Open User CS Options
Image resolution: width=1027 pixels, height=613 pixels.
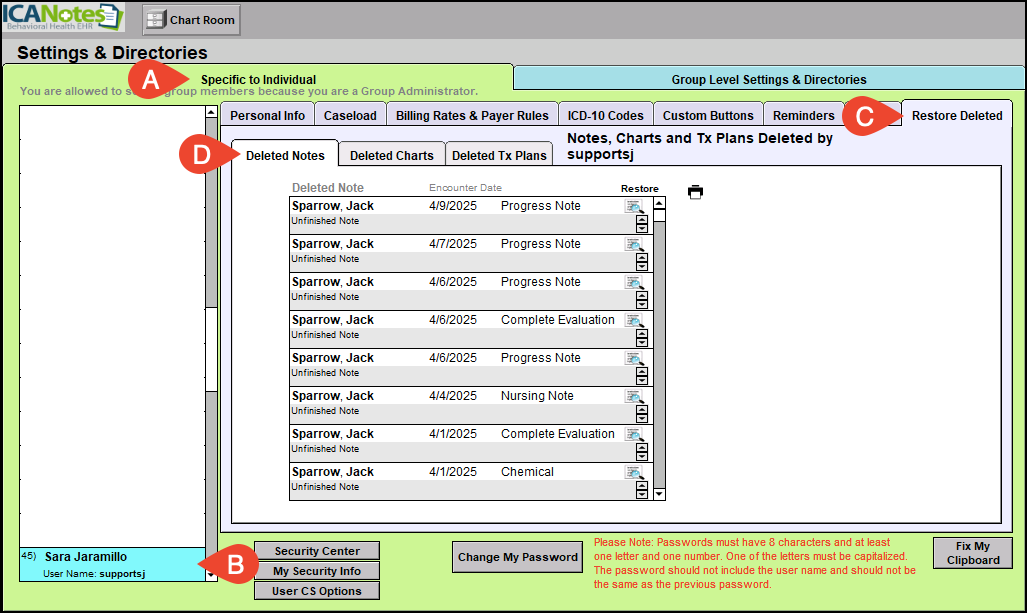[317, 590]
